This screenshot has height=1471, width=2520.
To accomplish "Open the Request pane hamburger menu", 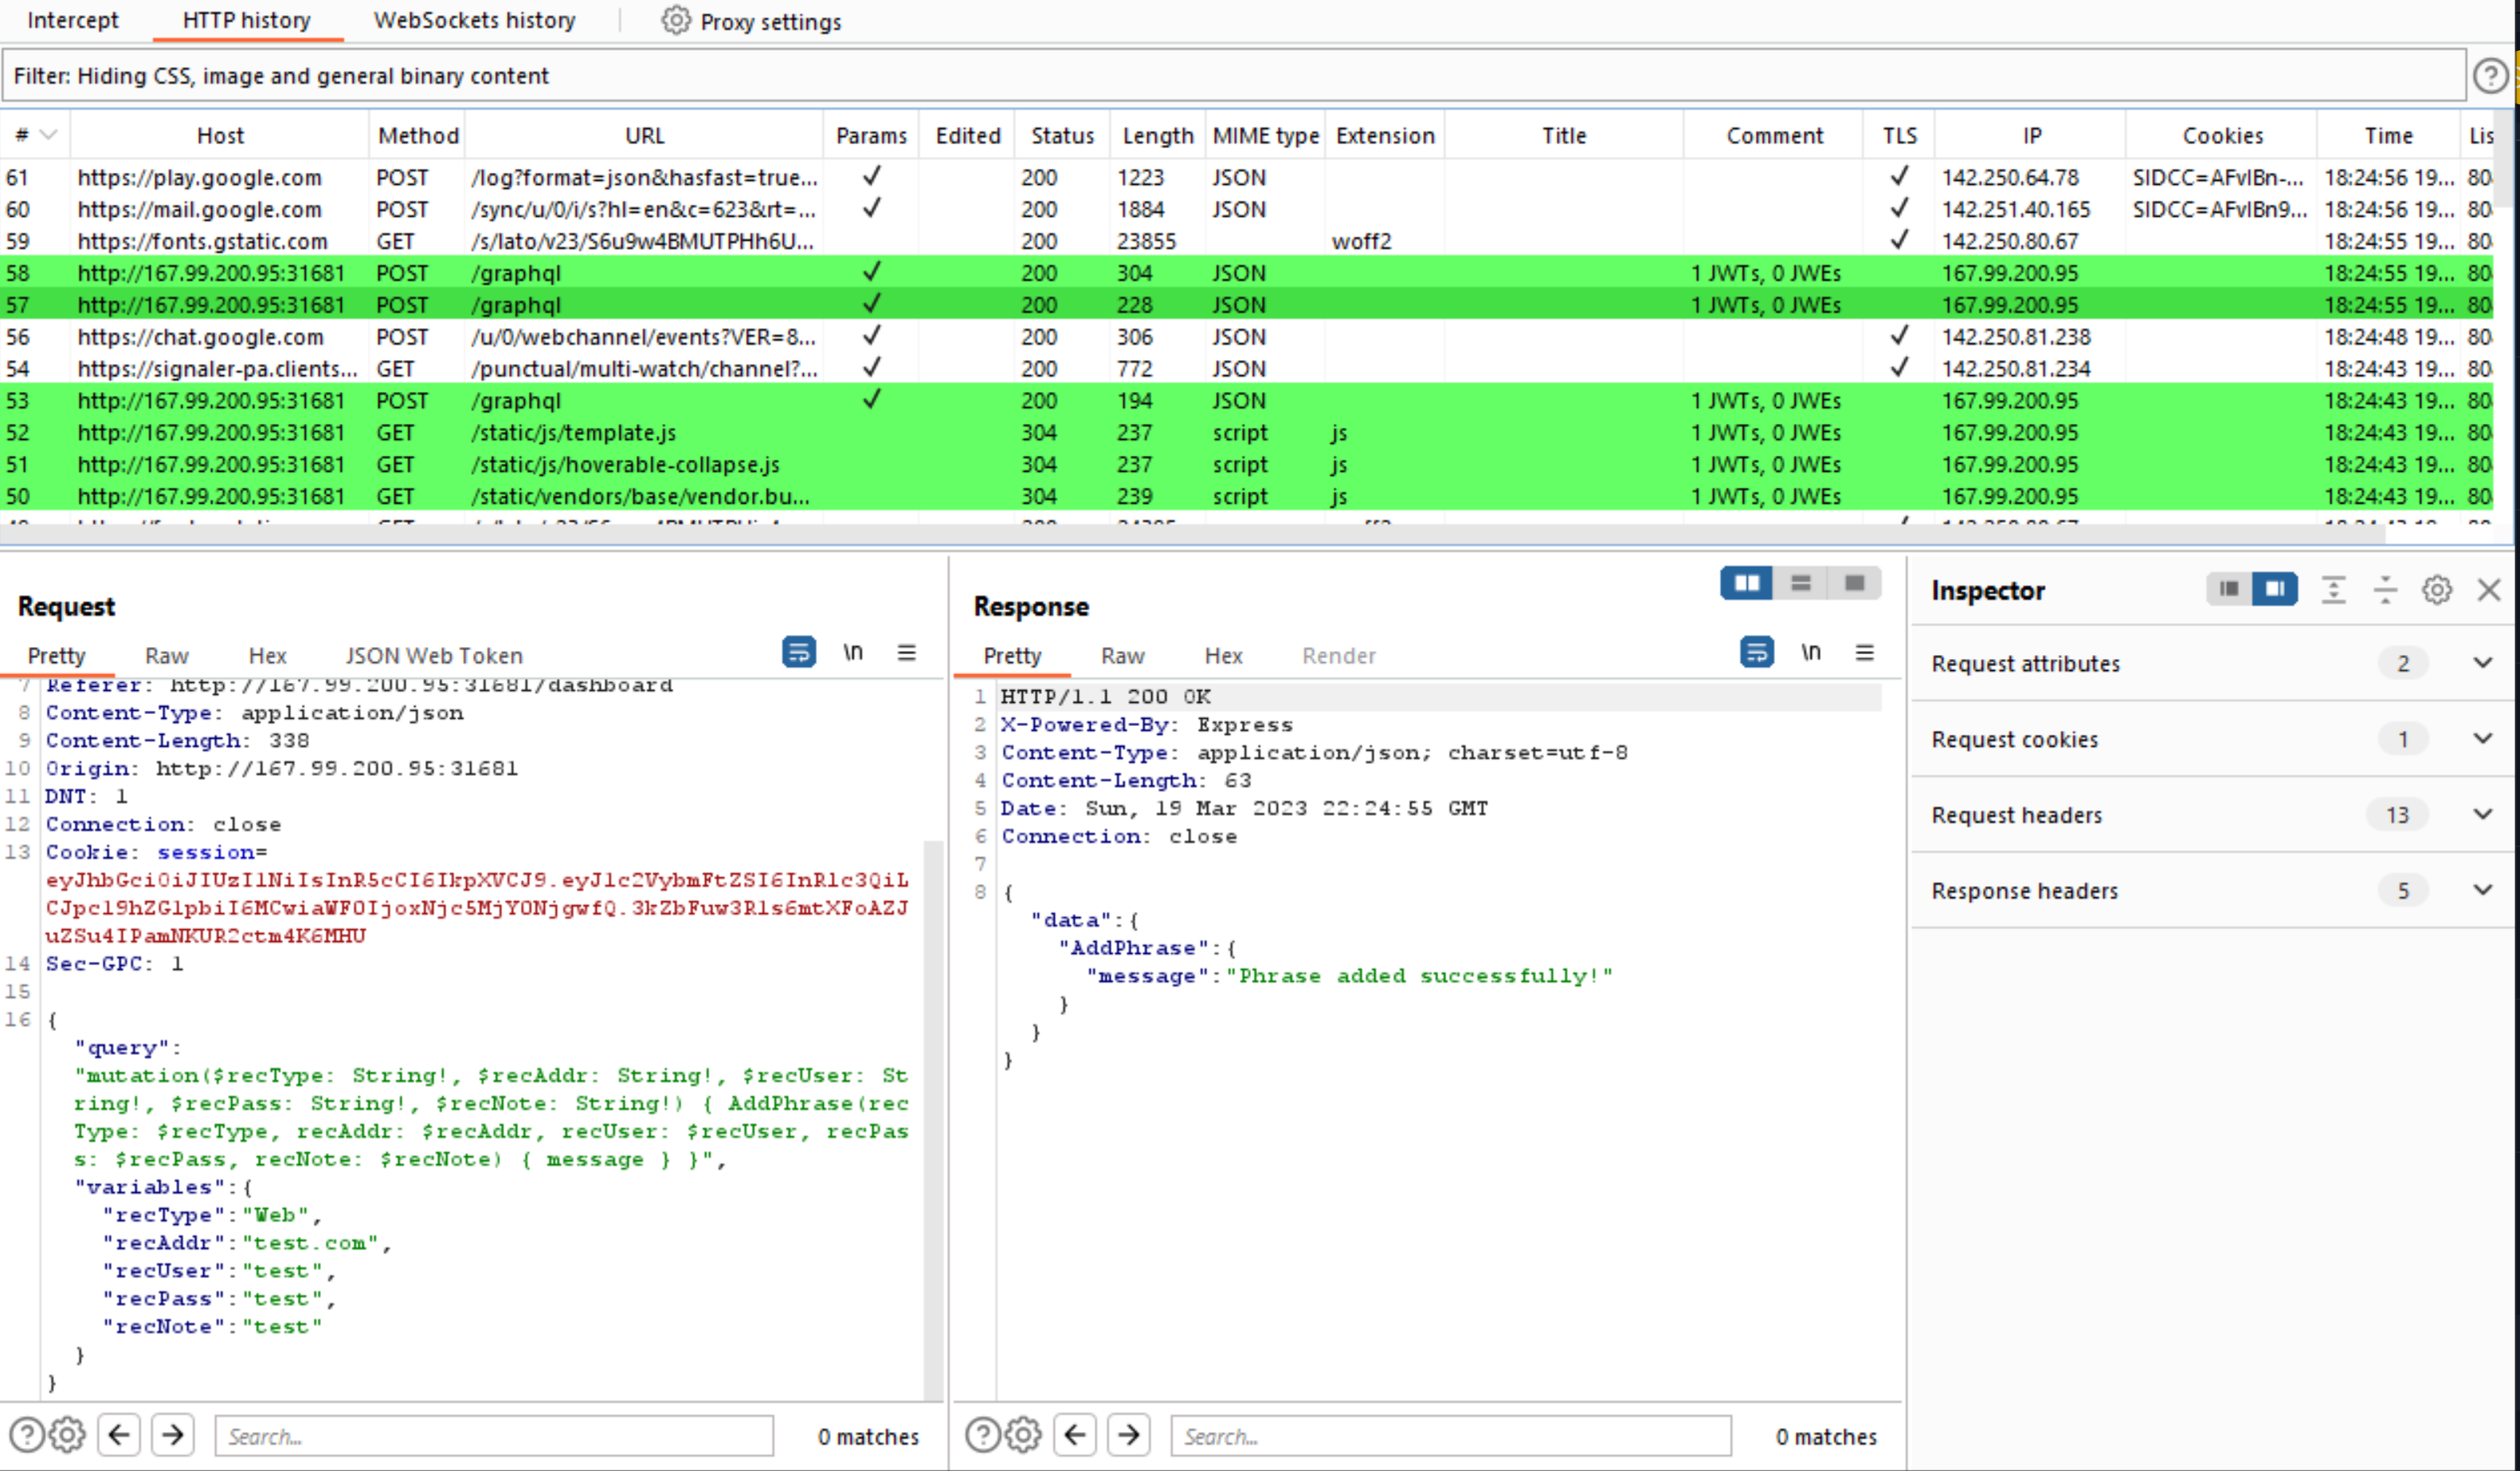I will [x=906, y=653].
